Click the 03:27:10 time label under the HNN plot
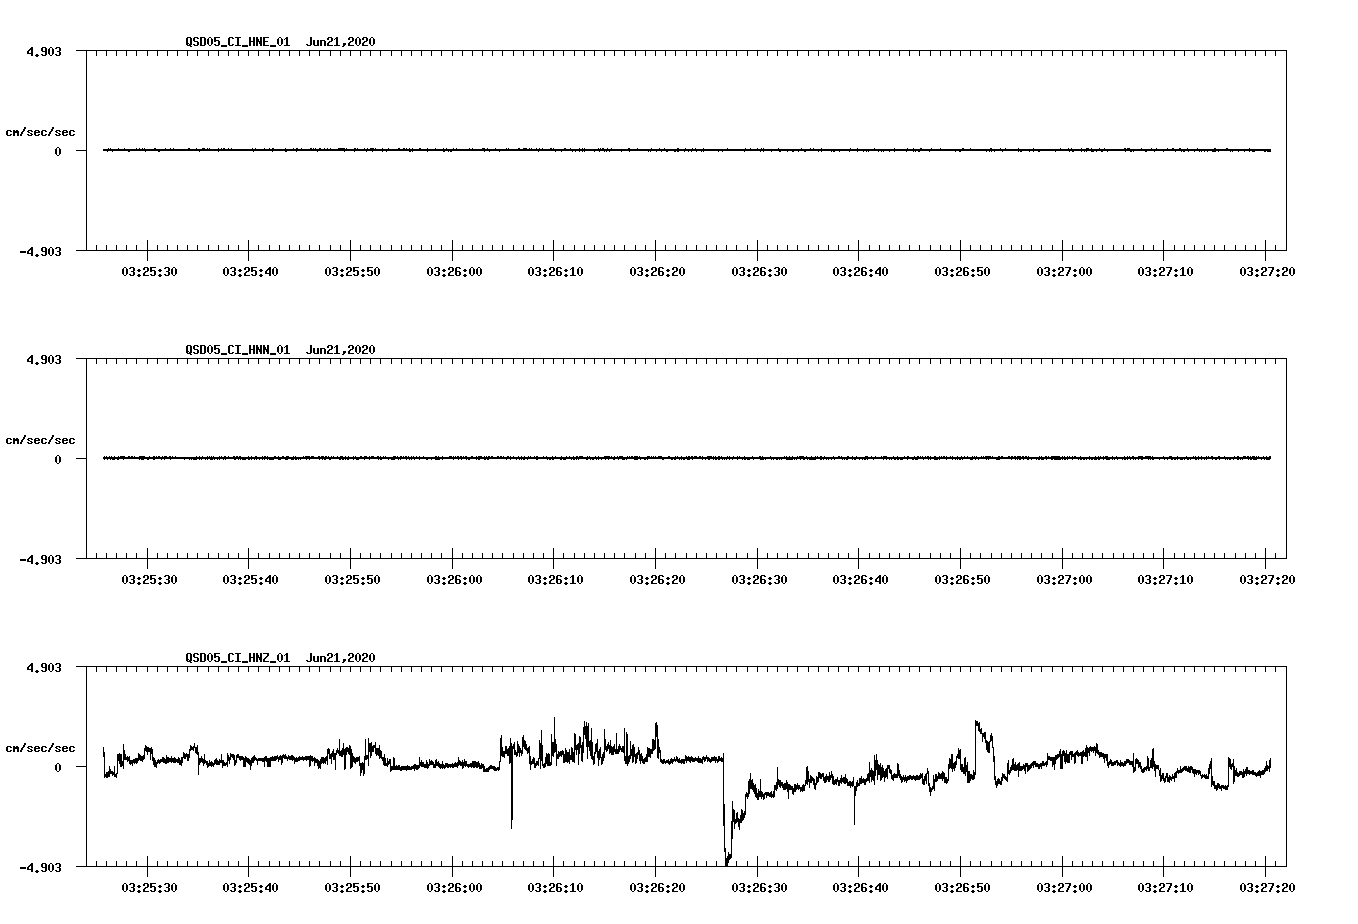The width and height of the screenshot is (1358, 924). (x=1165, y=579)
